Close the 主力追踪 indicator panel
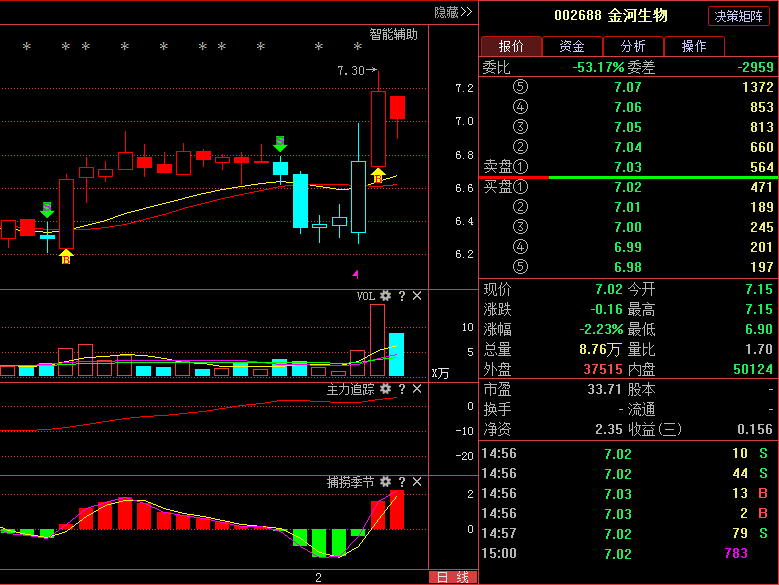The image size is (779, 585). pos(417,389)
